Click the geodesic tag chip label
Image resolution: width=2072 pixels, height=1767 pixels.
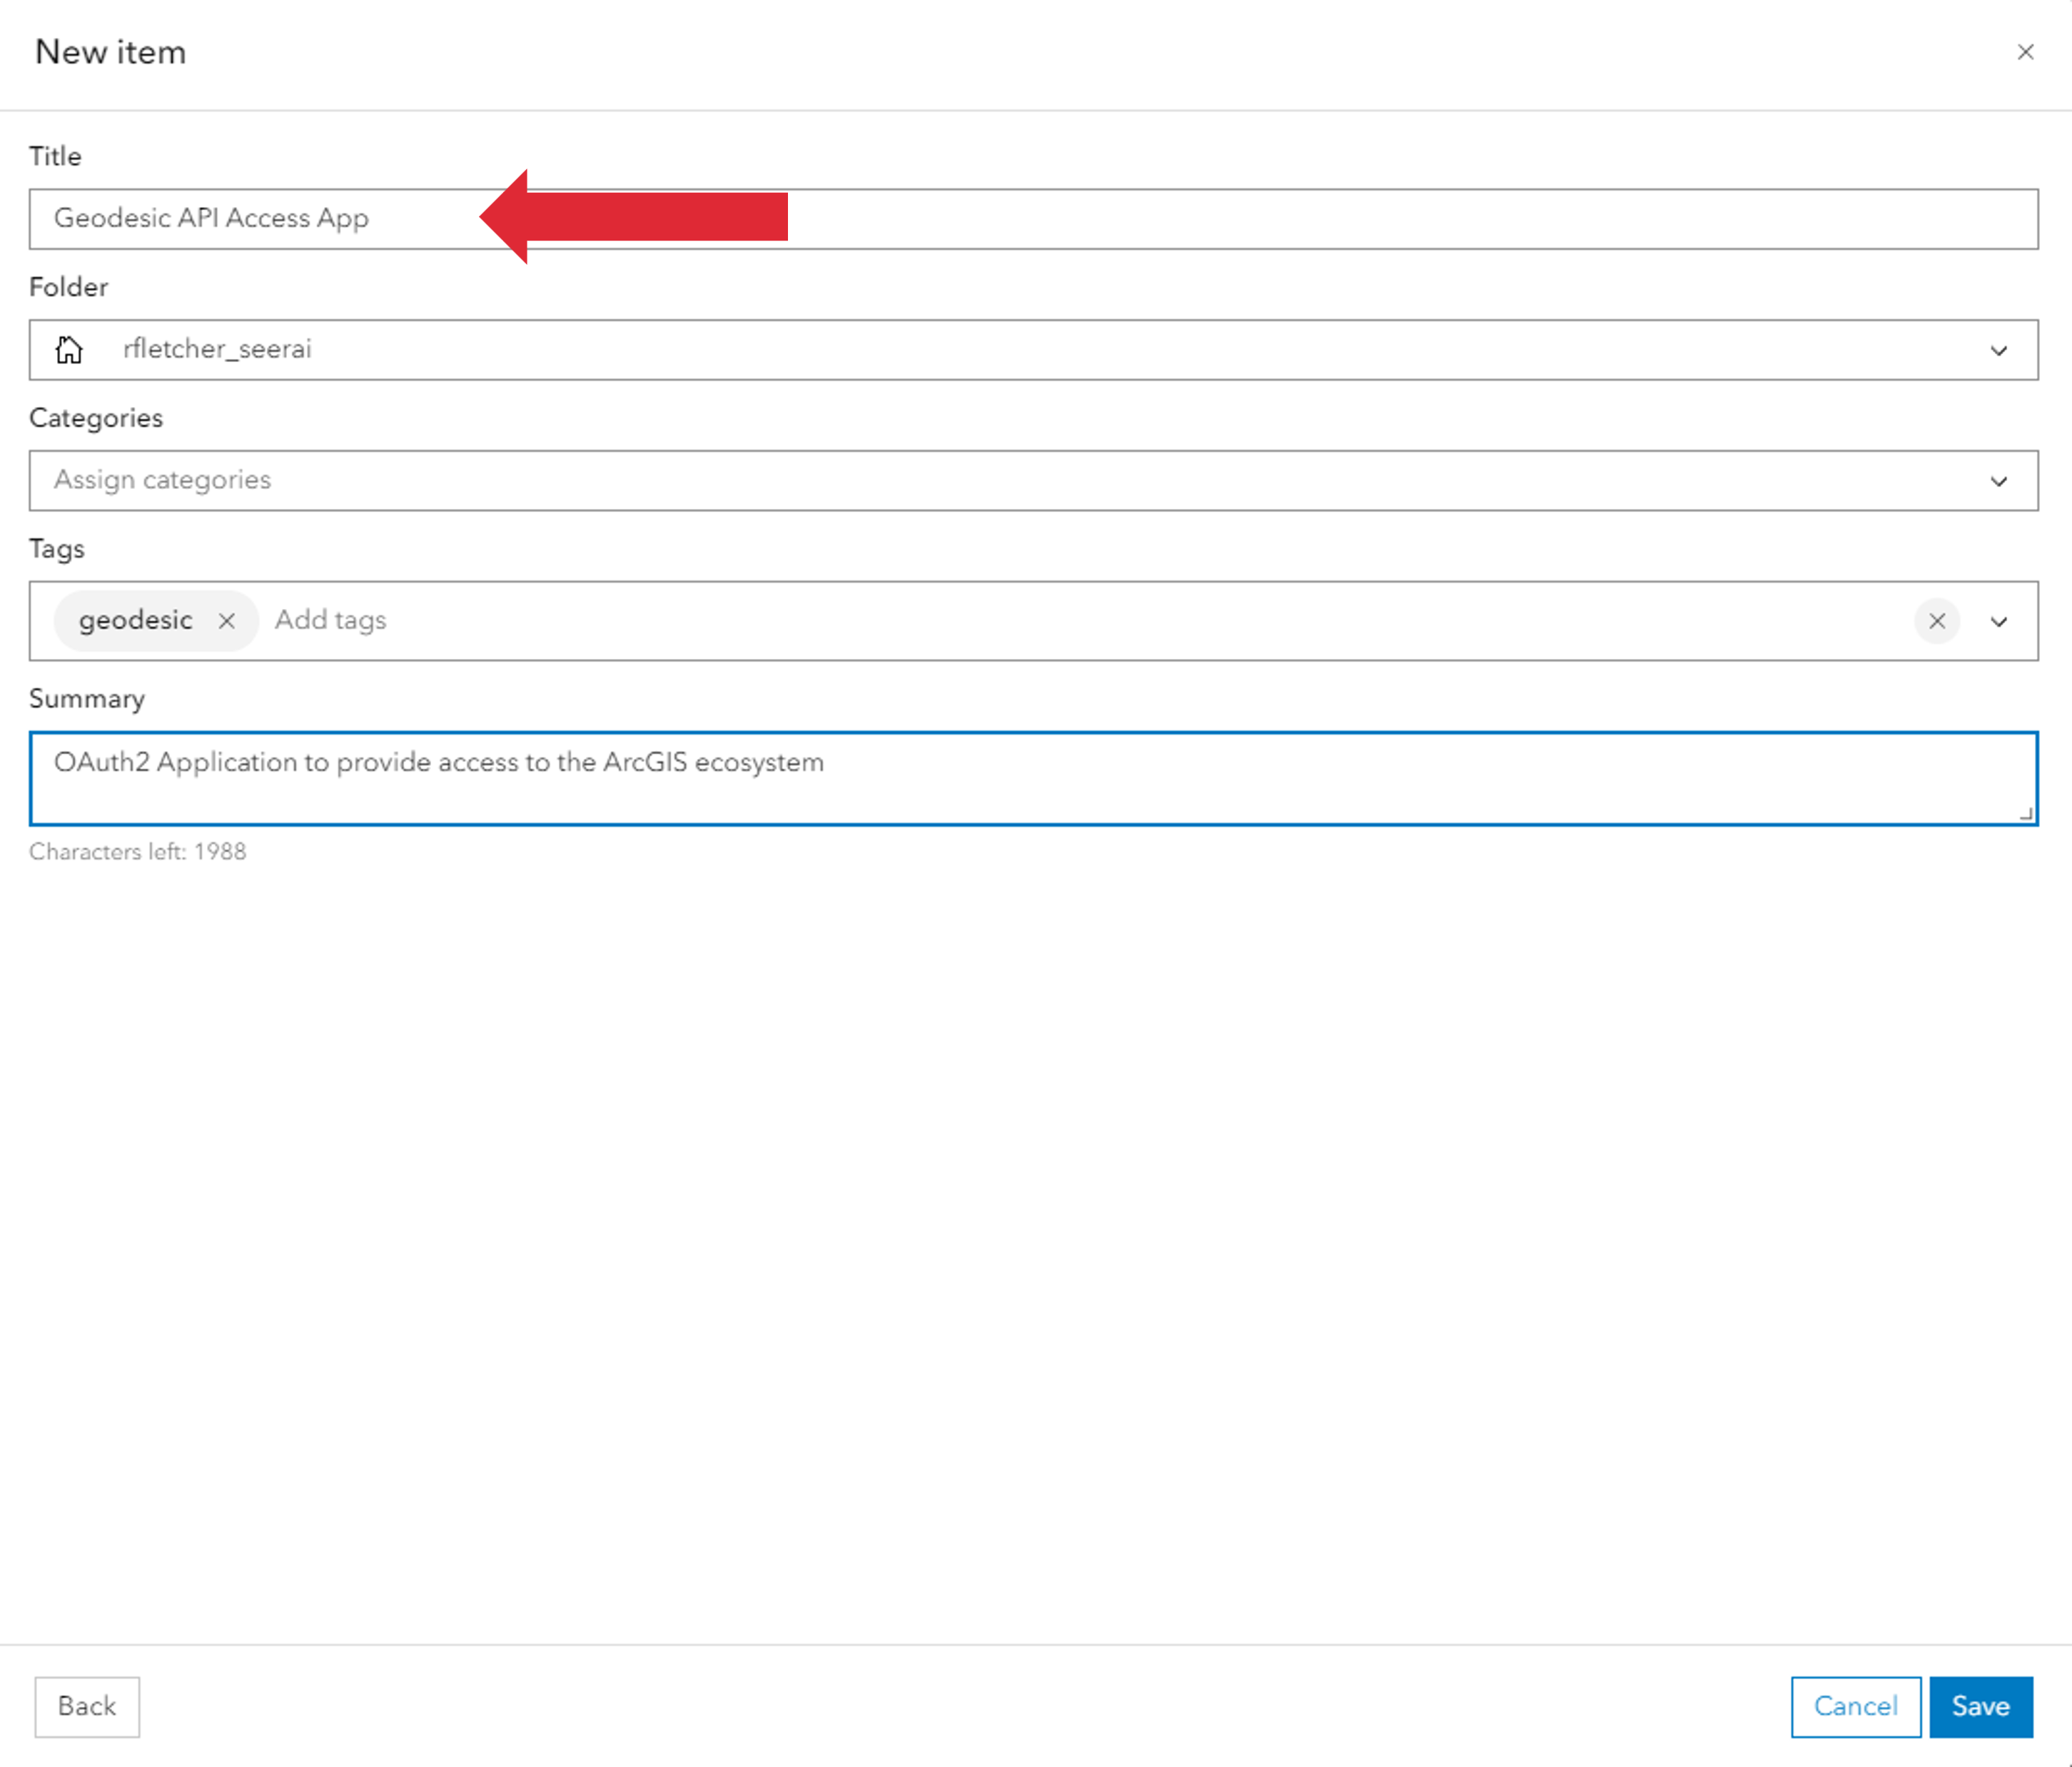[135, 621]
